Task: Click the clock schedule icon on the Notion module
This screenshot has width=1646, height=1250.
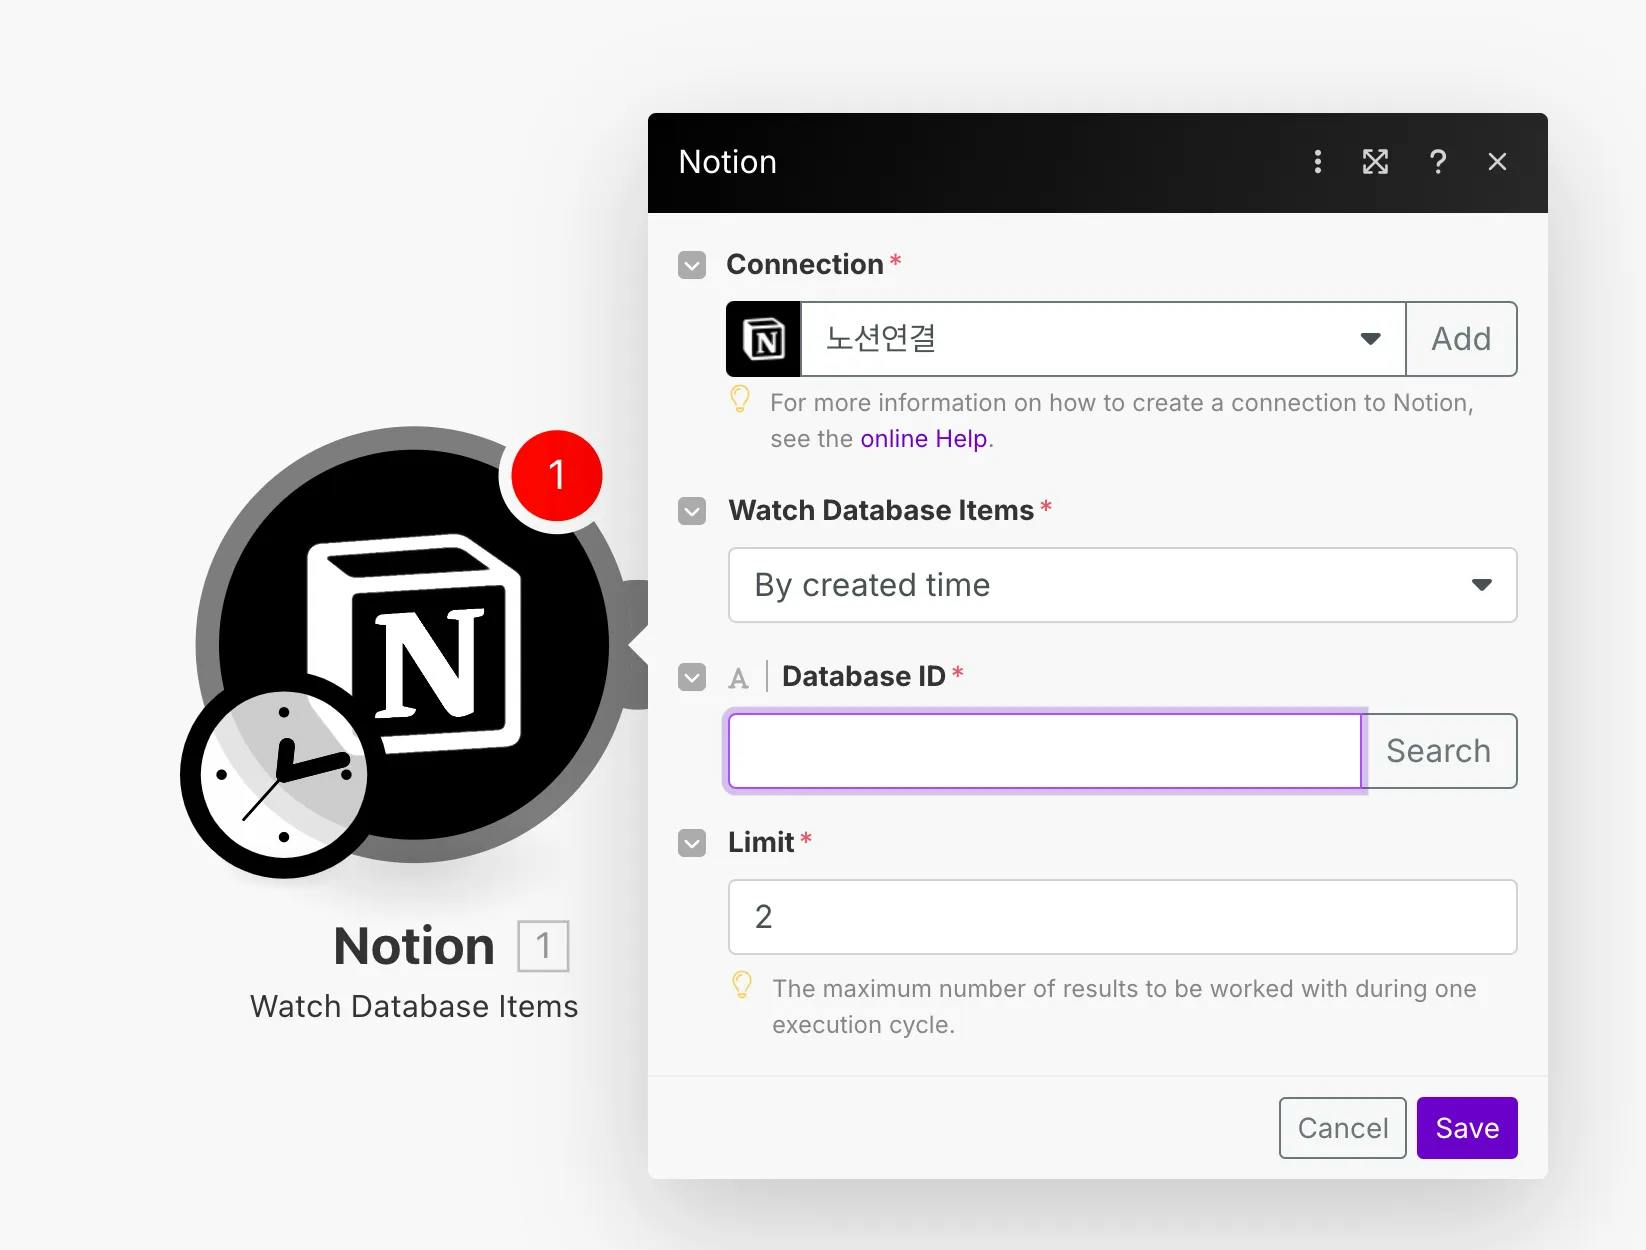Action: click(x=283, y=775)
